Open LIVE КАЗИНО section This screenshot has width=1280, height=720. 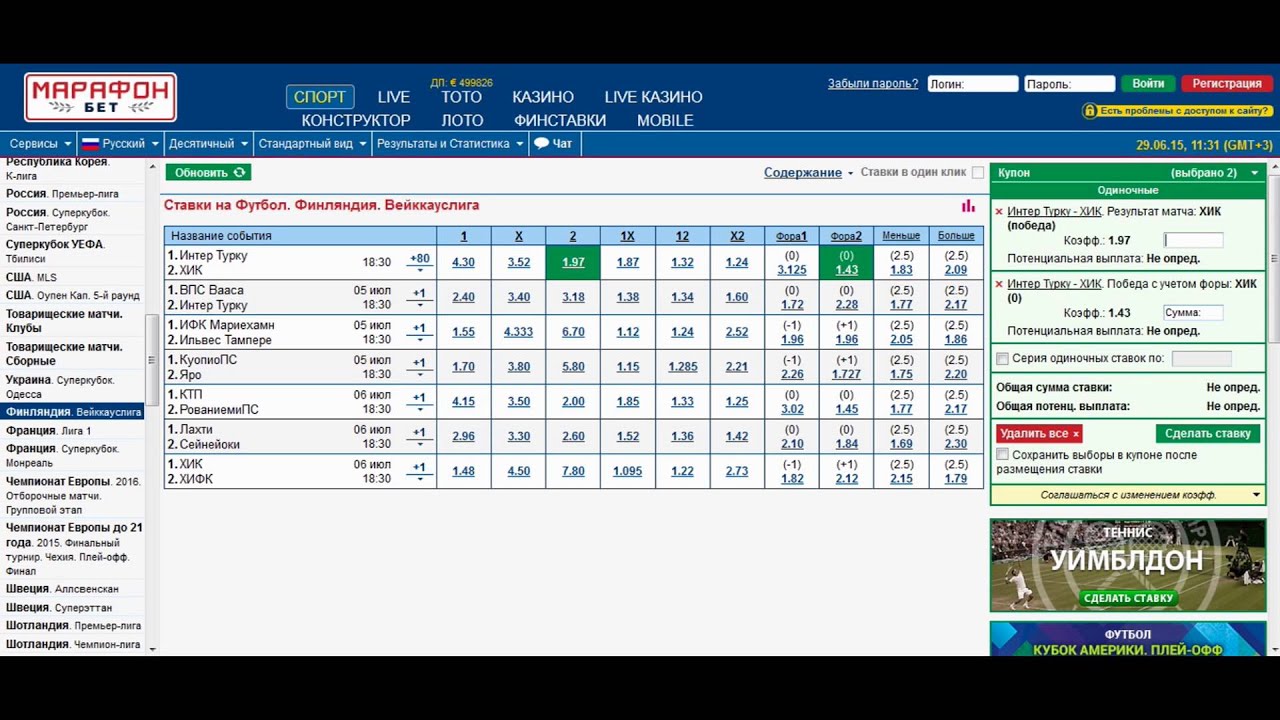[653, 97]
